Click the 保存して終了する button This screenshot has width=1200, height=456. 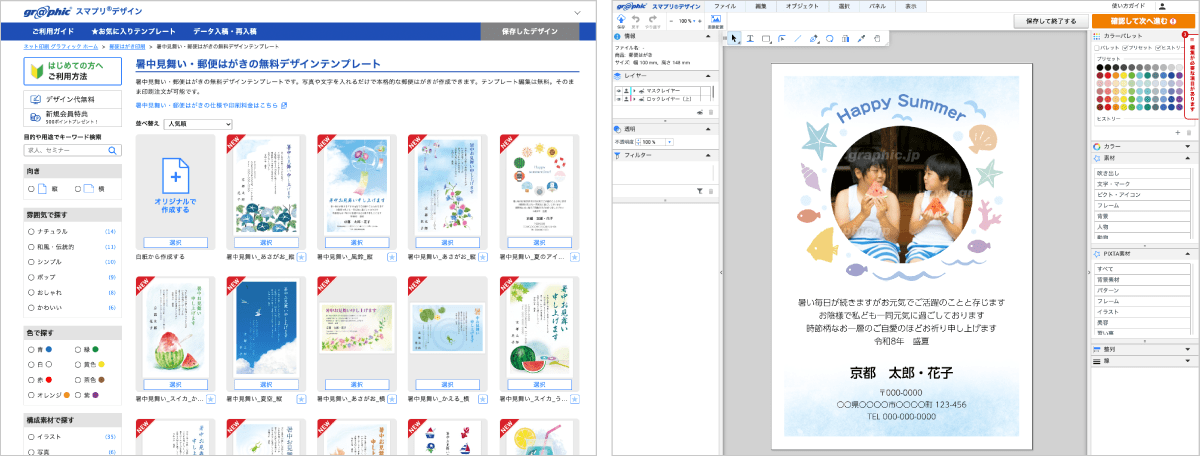pos(1050,20)
